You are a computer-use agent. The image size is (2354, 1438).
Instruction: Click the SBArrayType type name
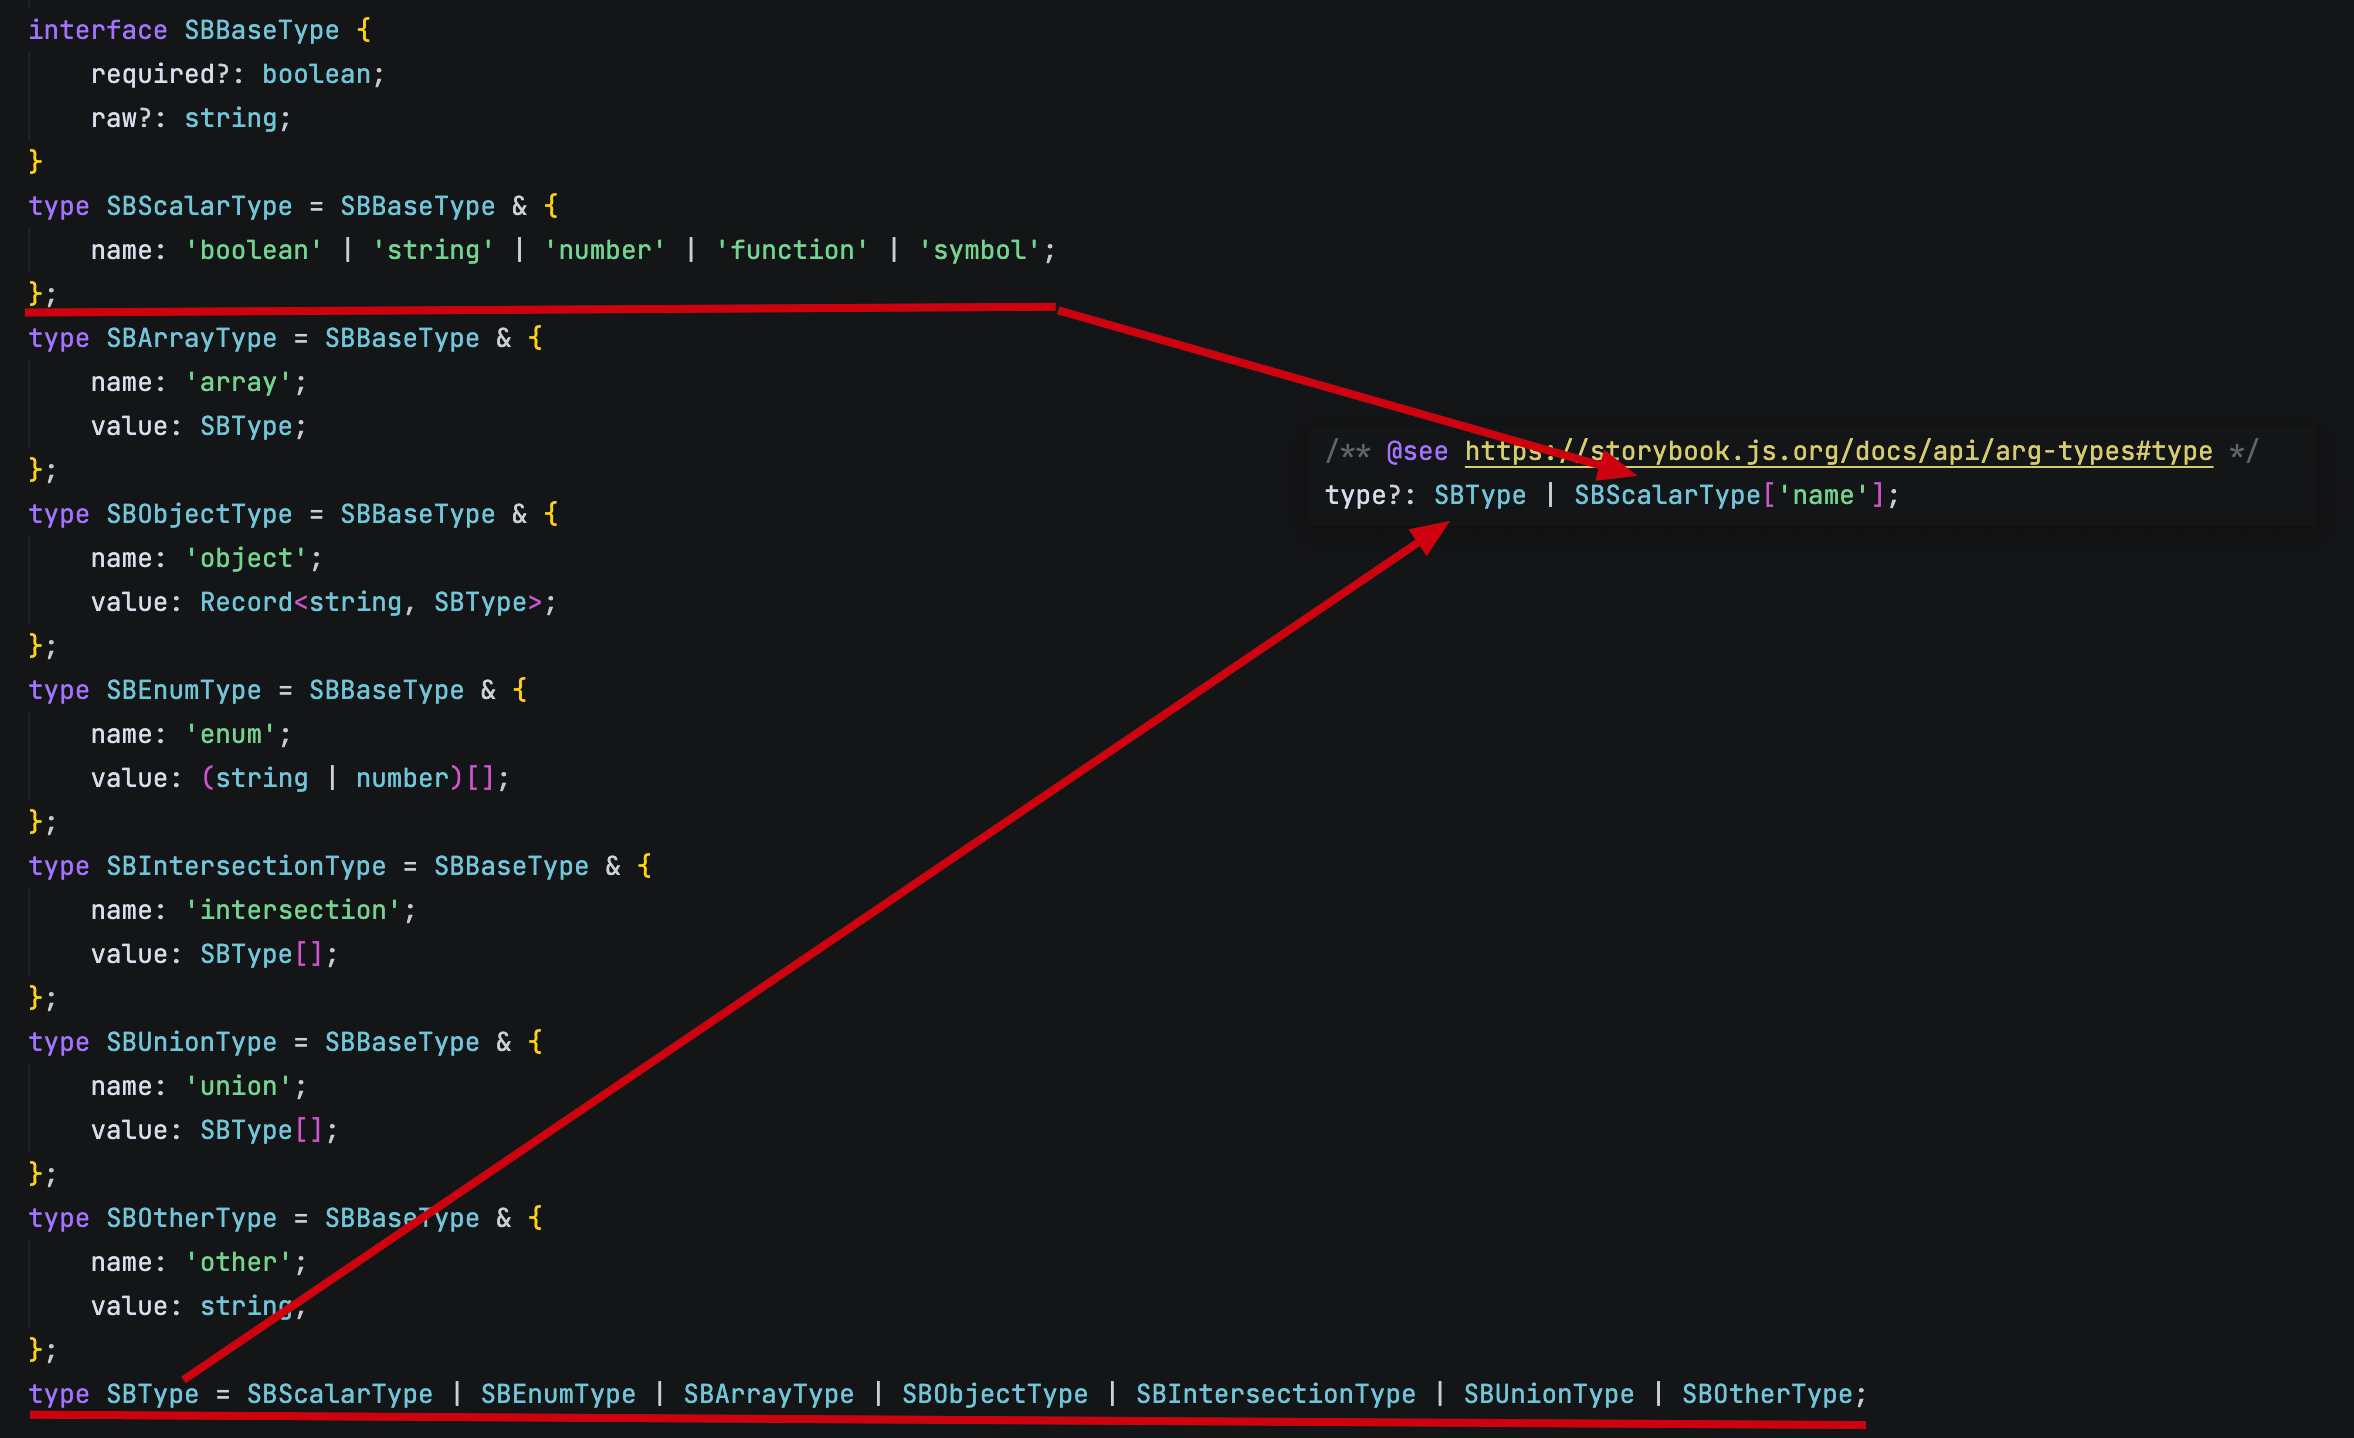[191, 338]
